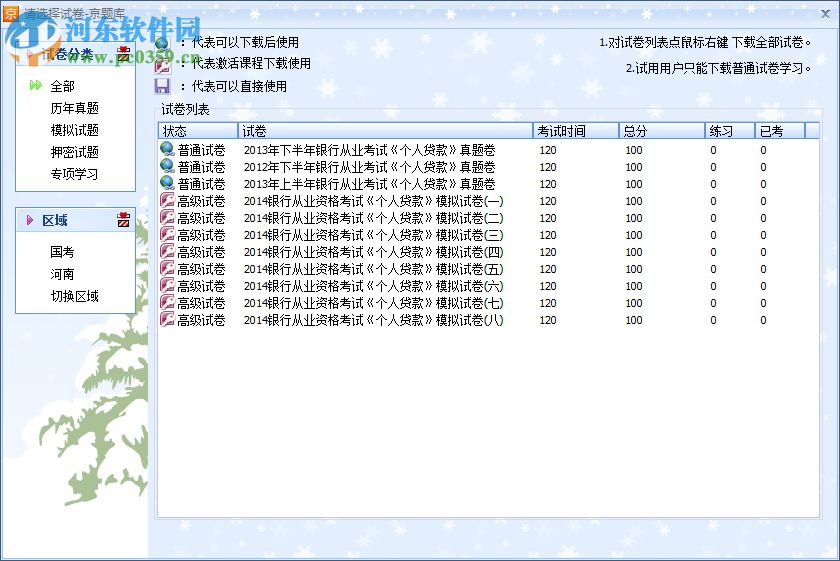Sort by 考试时间 column header
The image size is (840, 561).
(576, 131)
